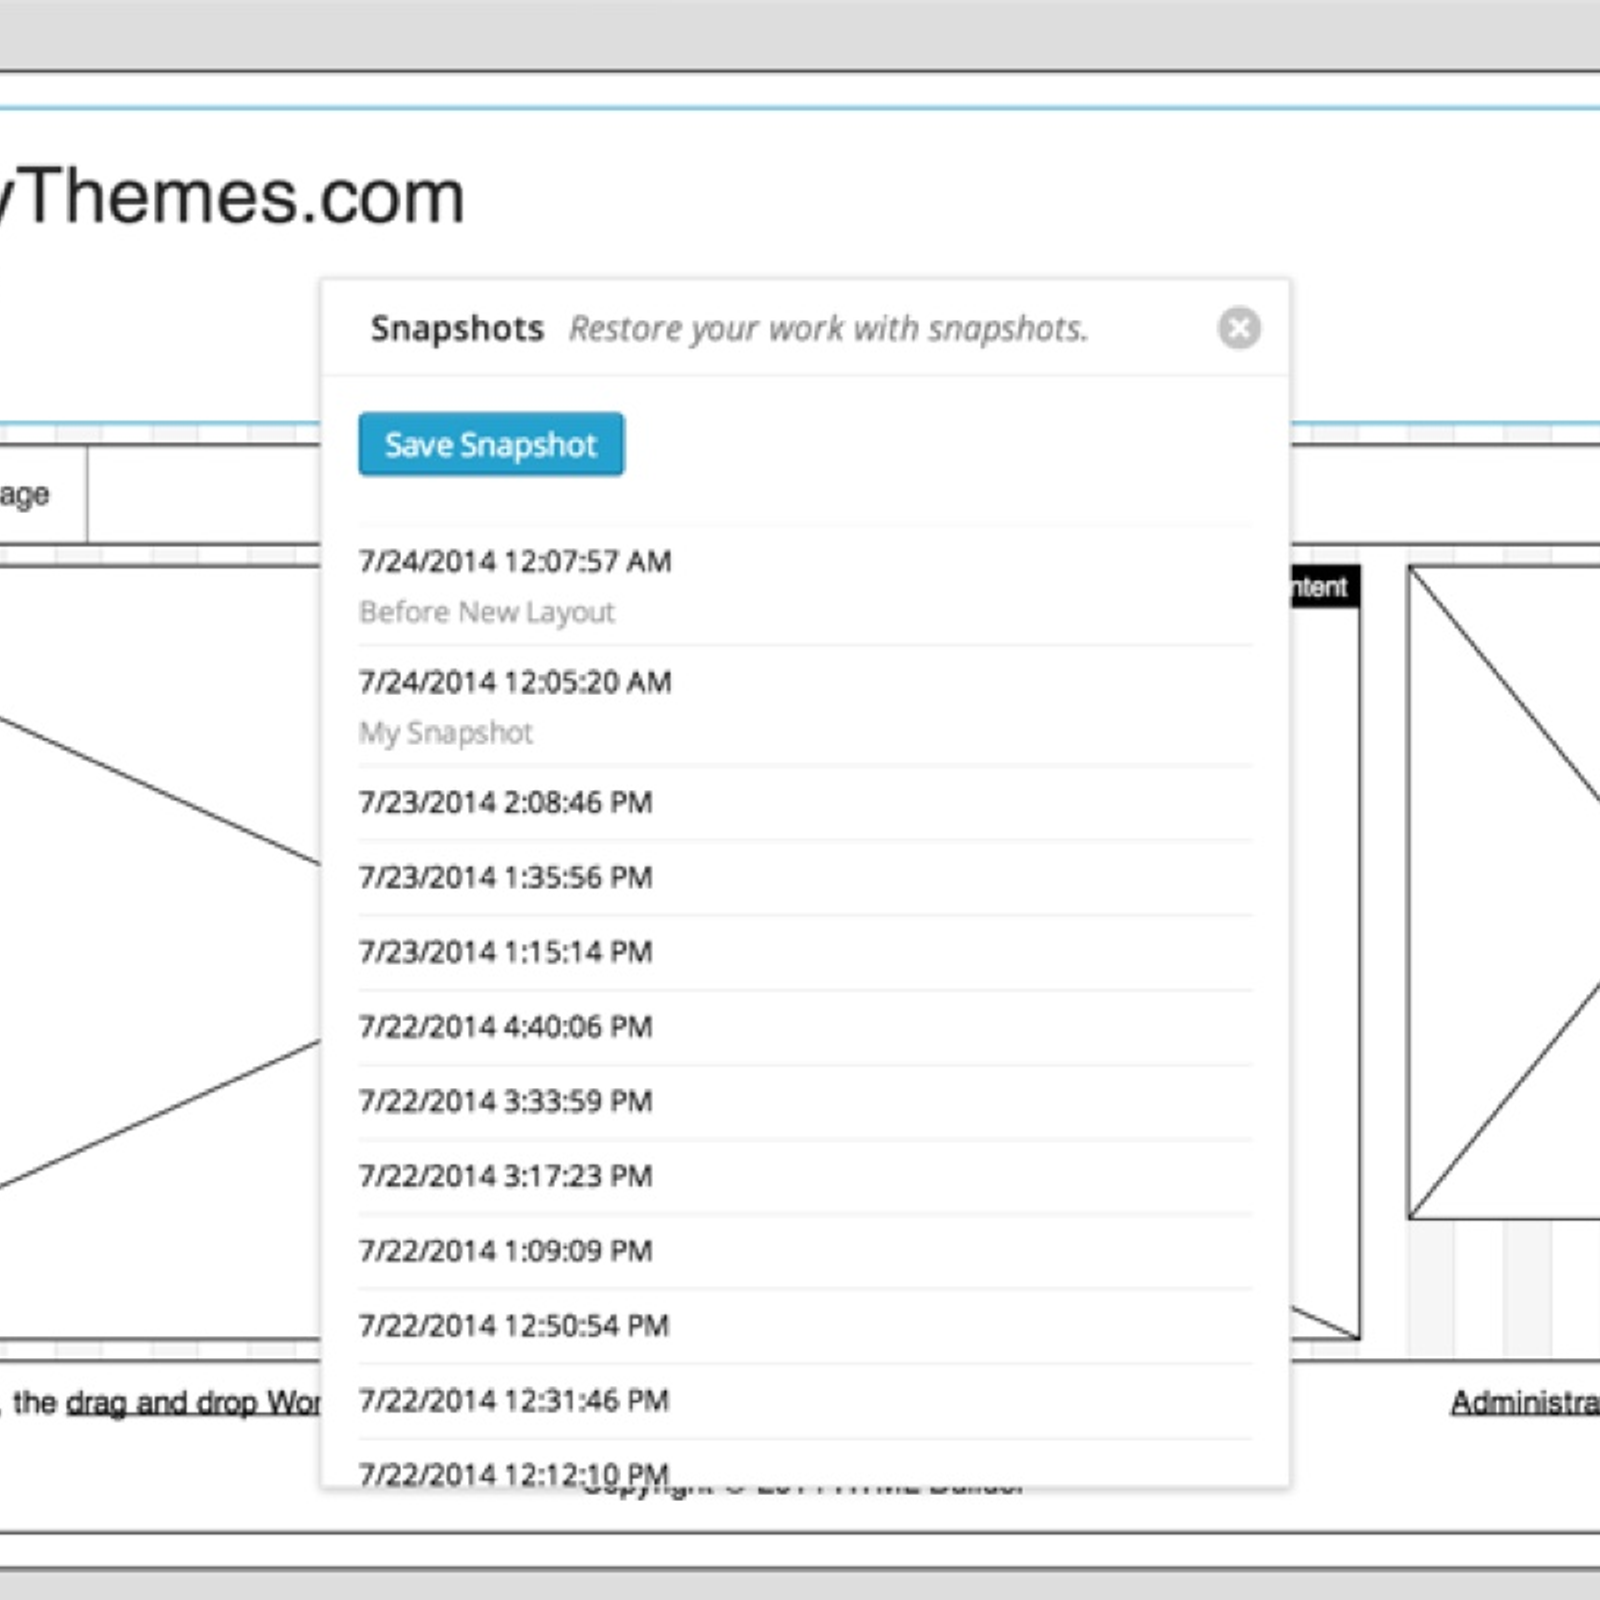
Task: Open the Administra link in footer
Action: coord(1525,1403)
